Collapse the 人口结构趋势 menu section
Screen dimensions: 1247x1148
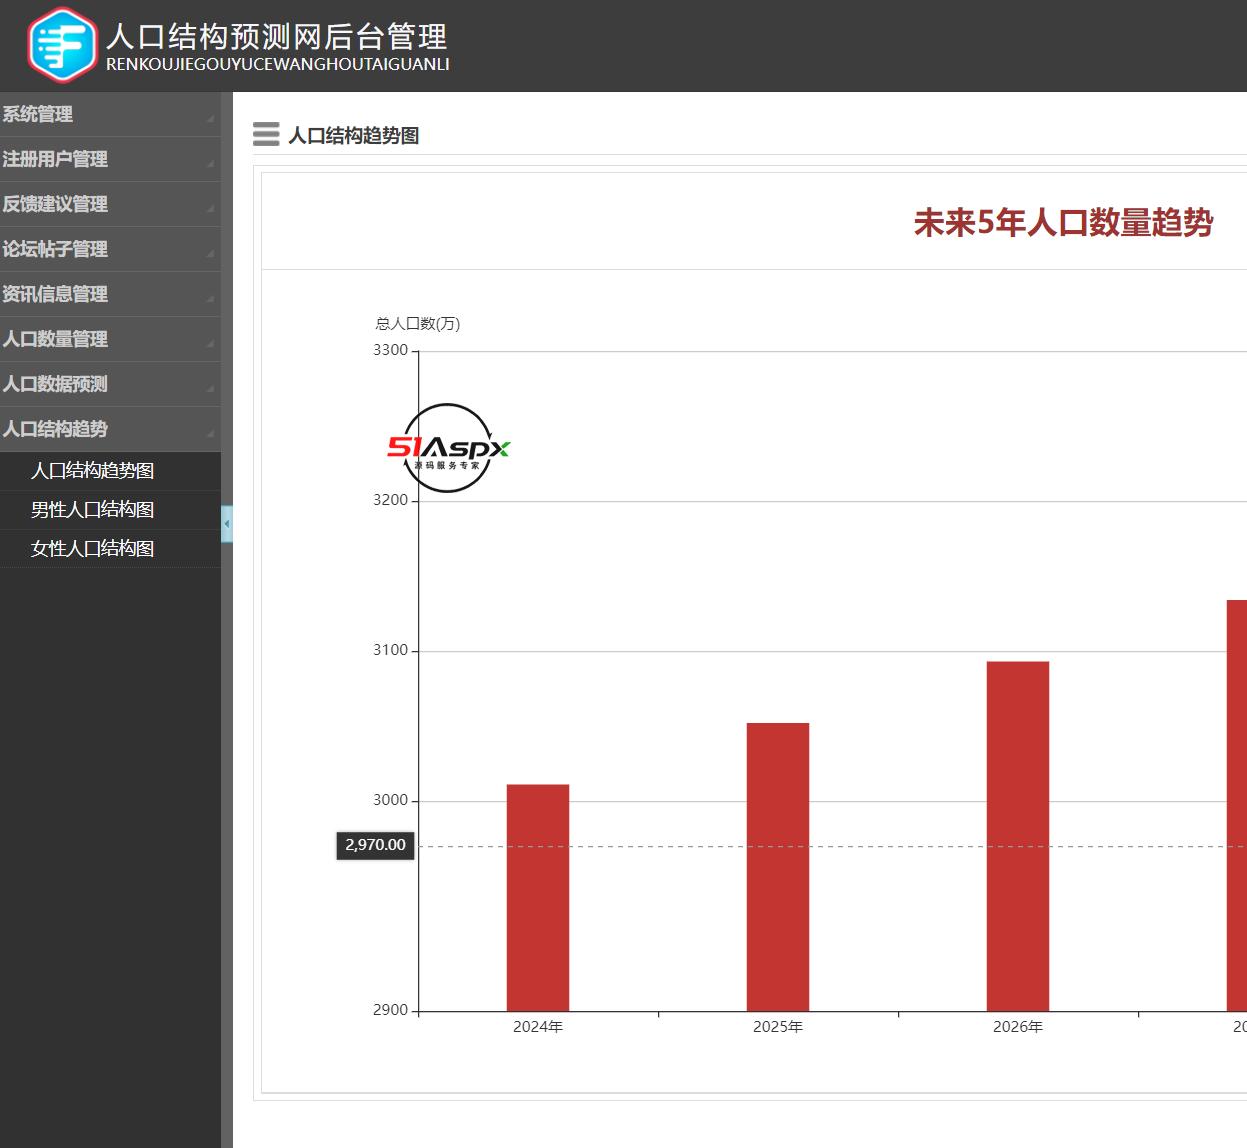click(x=110, y=429)
